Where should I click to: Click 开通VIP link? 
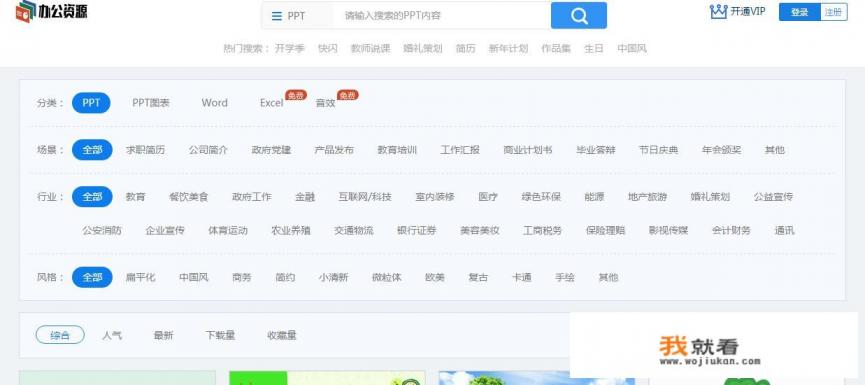(748, 12)
